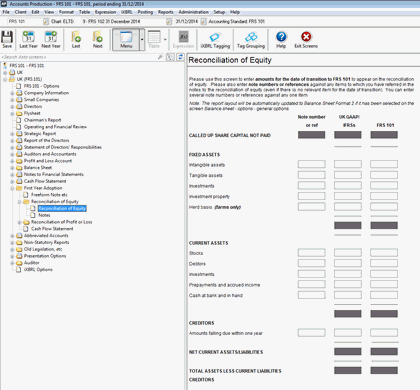This screenshot has height=390, width=420.
Task: Expand the Directors tree folder
Action: coord(12,107)
